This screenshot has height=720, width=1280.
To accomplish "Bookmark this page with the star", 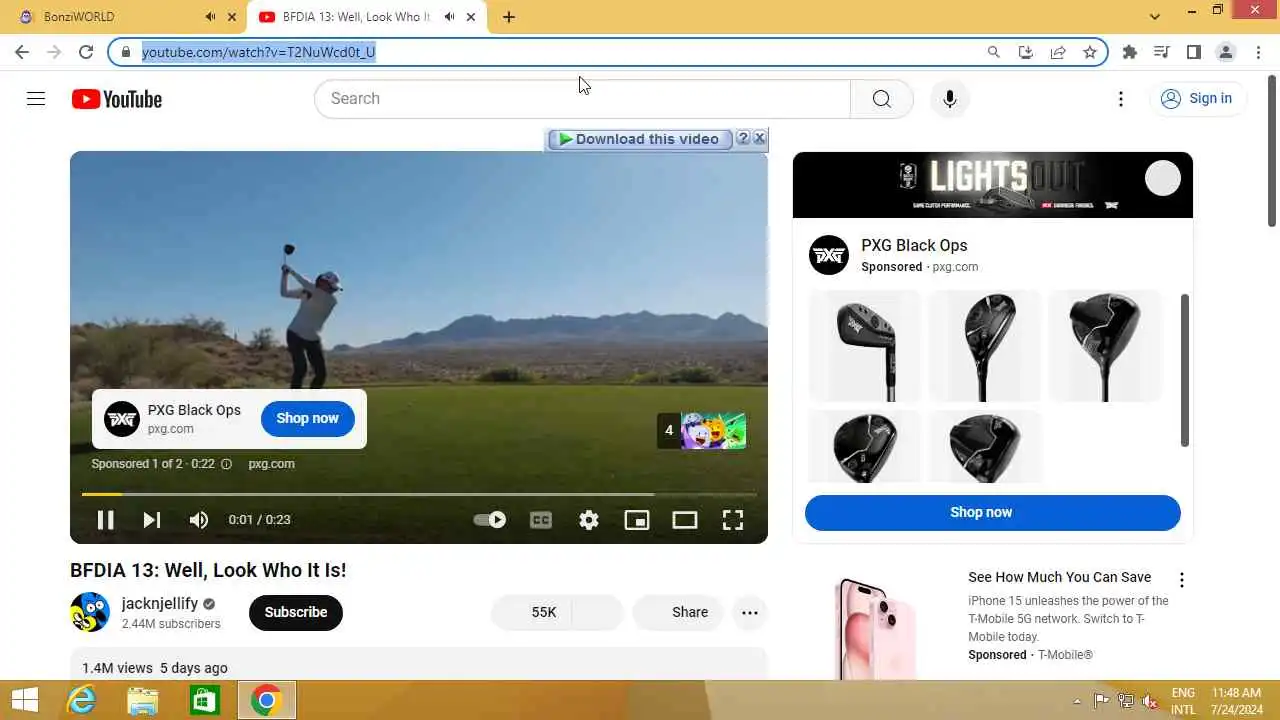I will pos(1090,52).
